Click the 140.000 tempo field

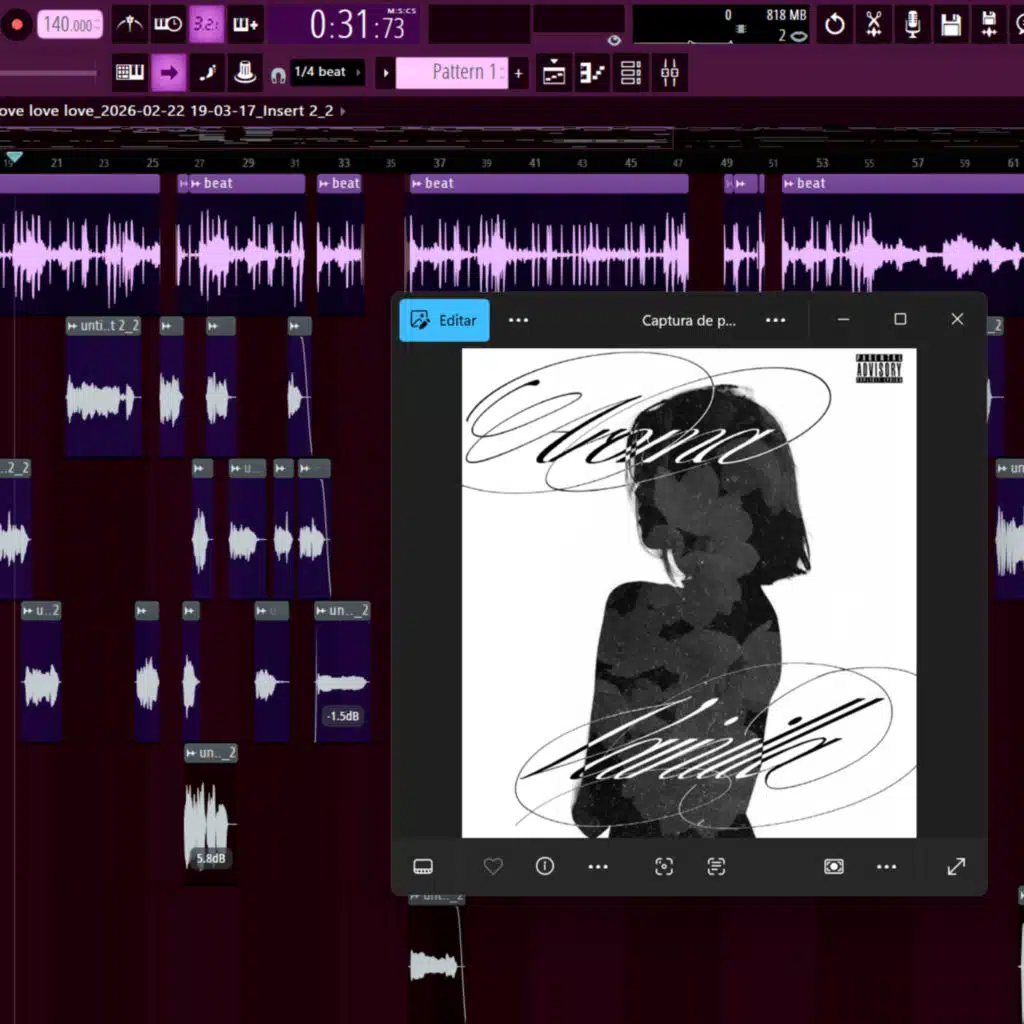pos(71,24)
